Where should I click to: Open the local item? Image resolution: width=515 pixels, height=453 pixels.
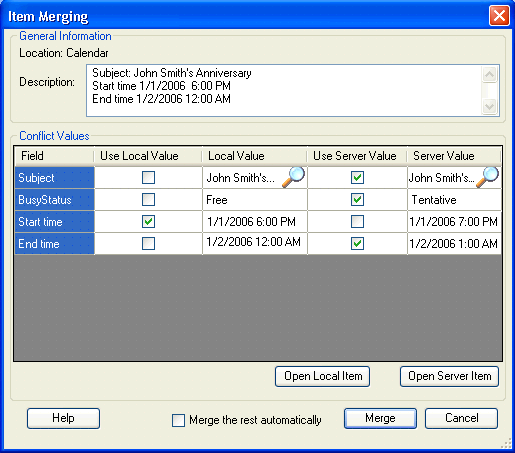[323, 377]
